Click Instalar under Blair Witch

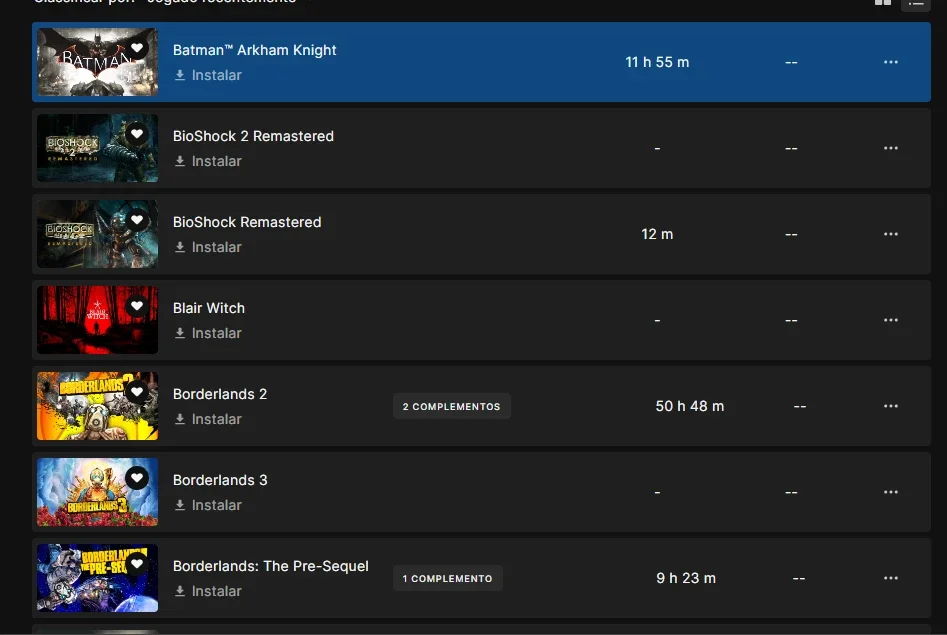click(x=208, y=333)
